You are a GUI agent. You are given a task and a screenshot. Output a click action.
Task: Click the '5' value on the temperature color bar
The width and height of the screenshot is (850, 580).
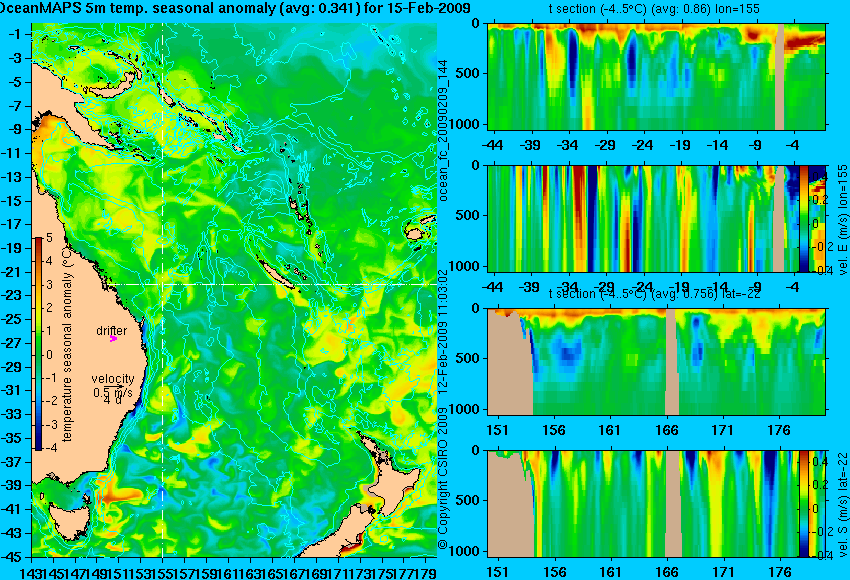pyautogui.click(x=49, y=237)
